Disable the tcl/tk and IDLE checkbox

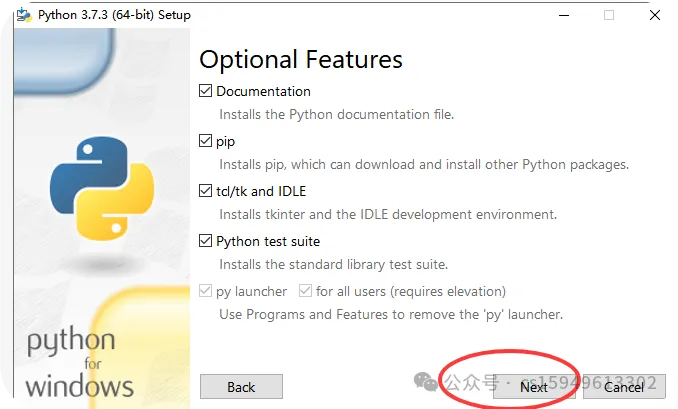tap(207, 191)
